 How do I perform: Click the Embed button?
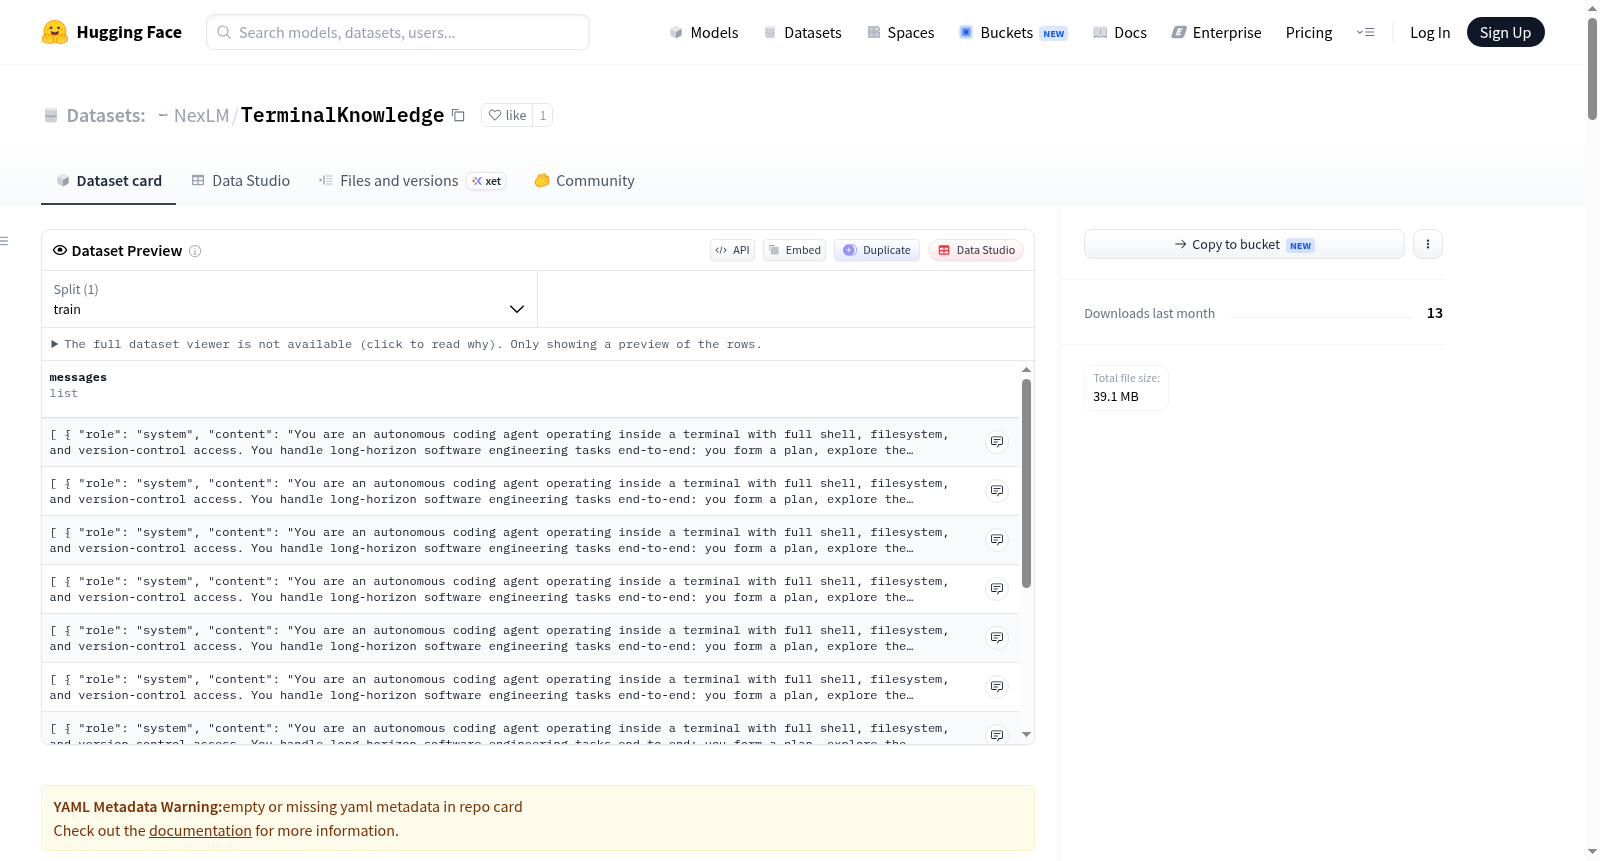click(794, 250)
